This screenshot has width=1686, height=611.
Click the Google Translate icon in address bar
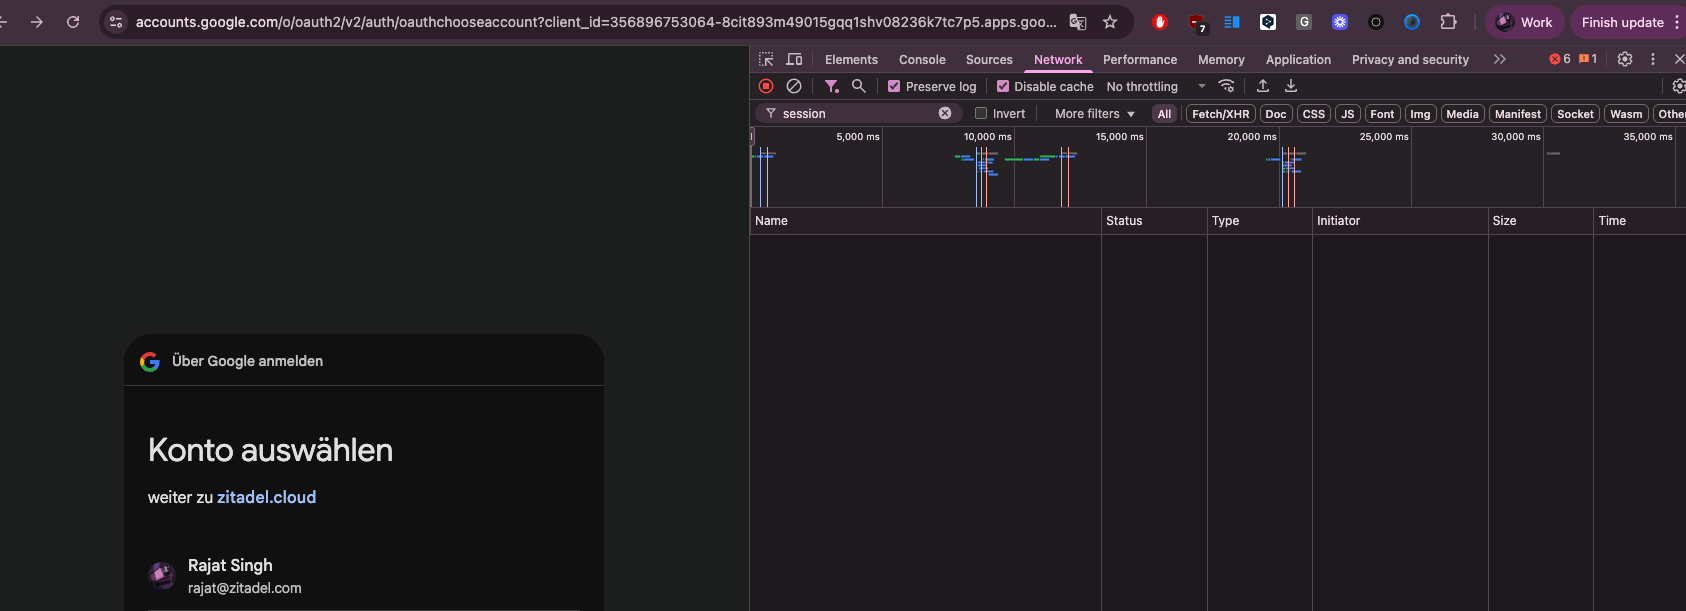click(x=1078, y=22)
